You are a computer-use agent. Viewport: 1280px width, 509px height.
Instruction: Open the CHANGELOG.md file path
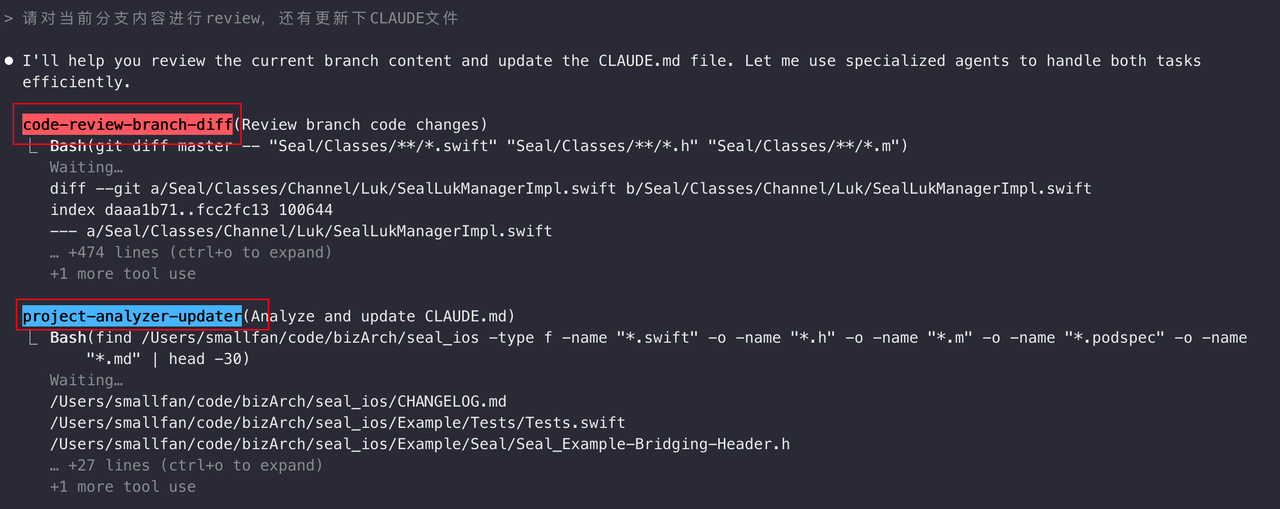click(278, 401)
